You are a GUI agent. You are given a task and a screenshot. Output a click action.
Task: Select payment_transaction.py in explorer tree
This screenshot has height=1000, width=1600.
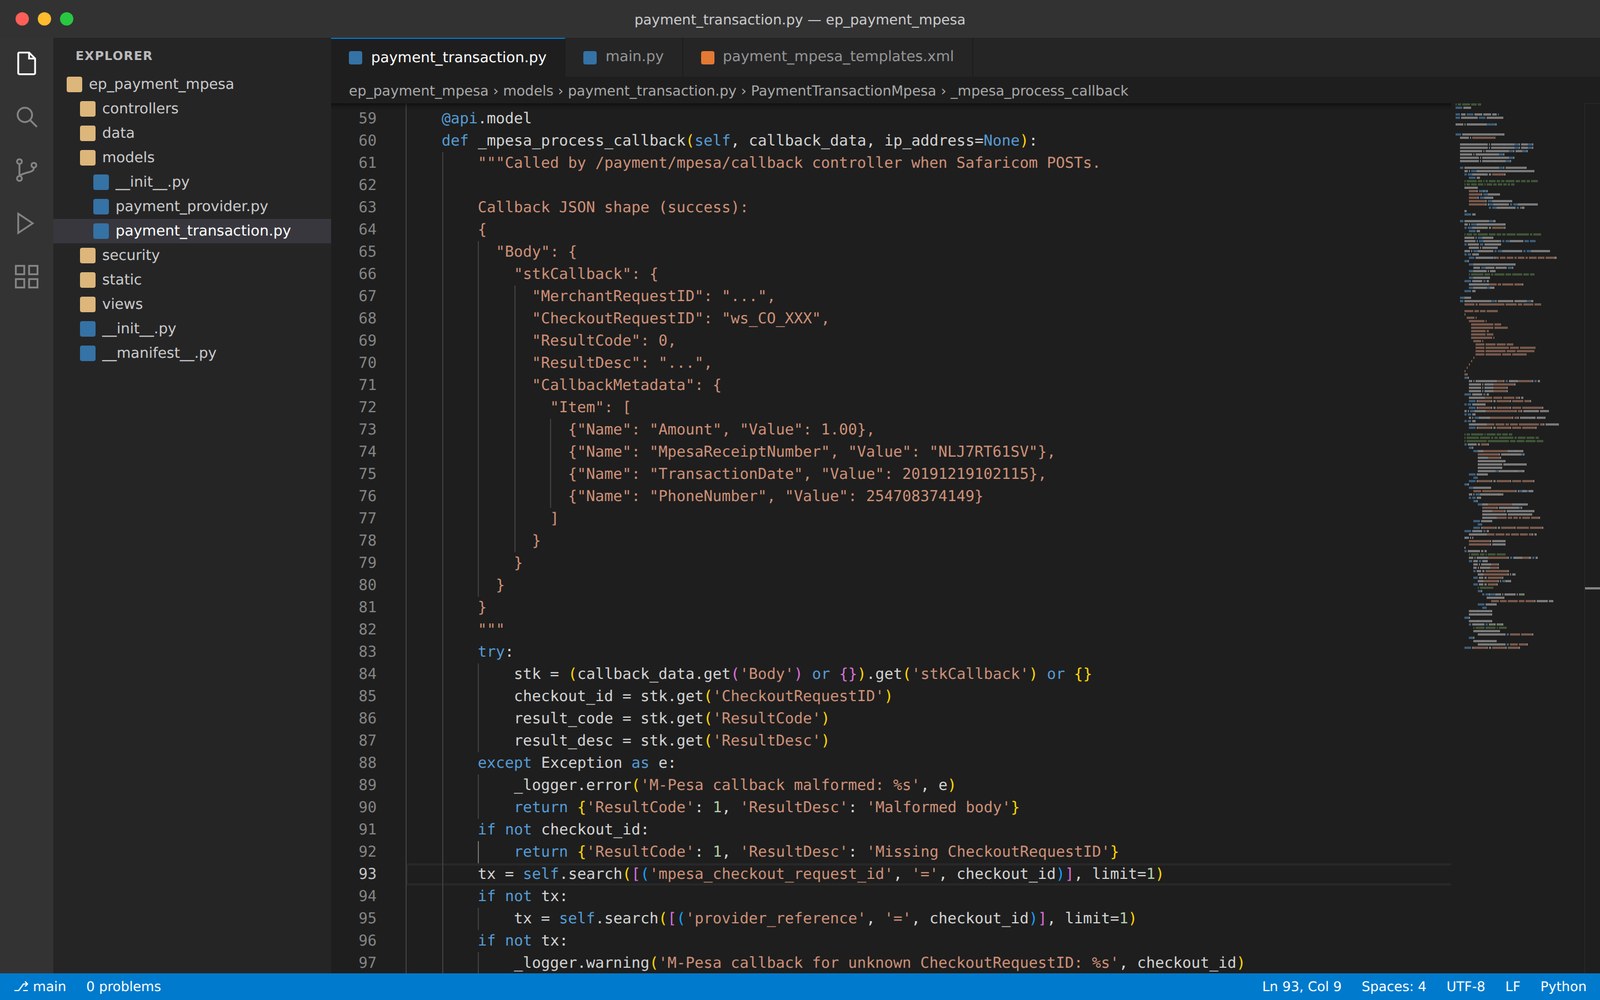[192, 231]
